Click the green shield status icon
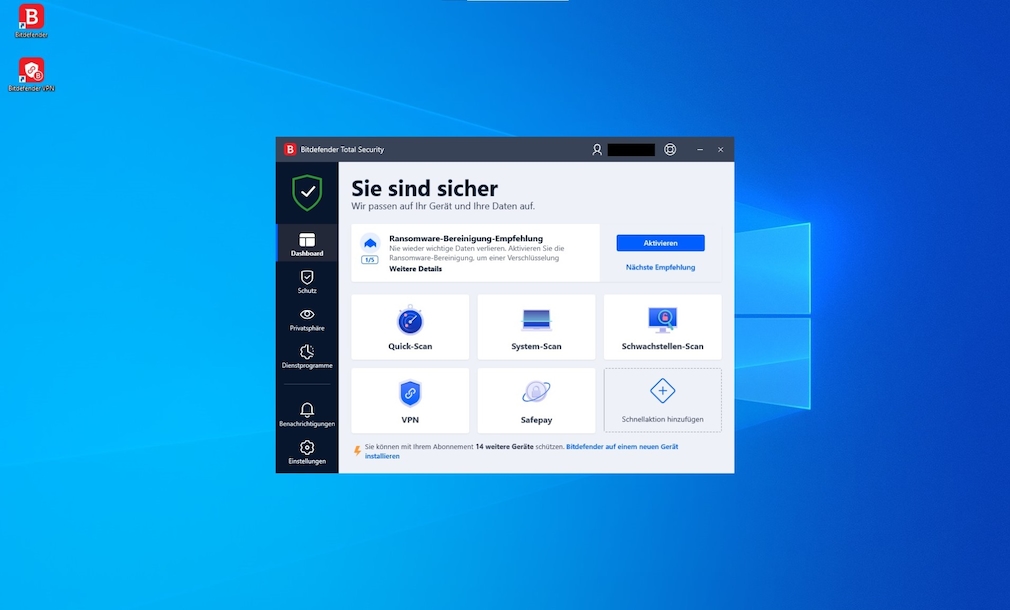The width and height of the screenshot is (1010, 610). tap(307, 191)
